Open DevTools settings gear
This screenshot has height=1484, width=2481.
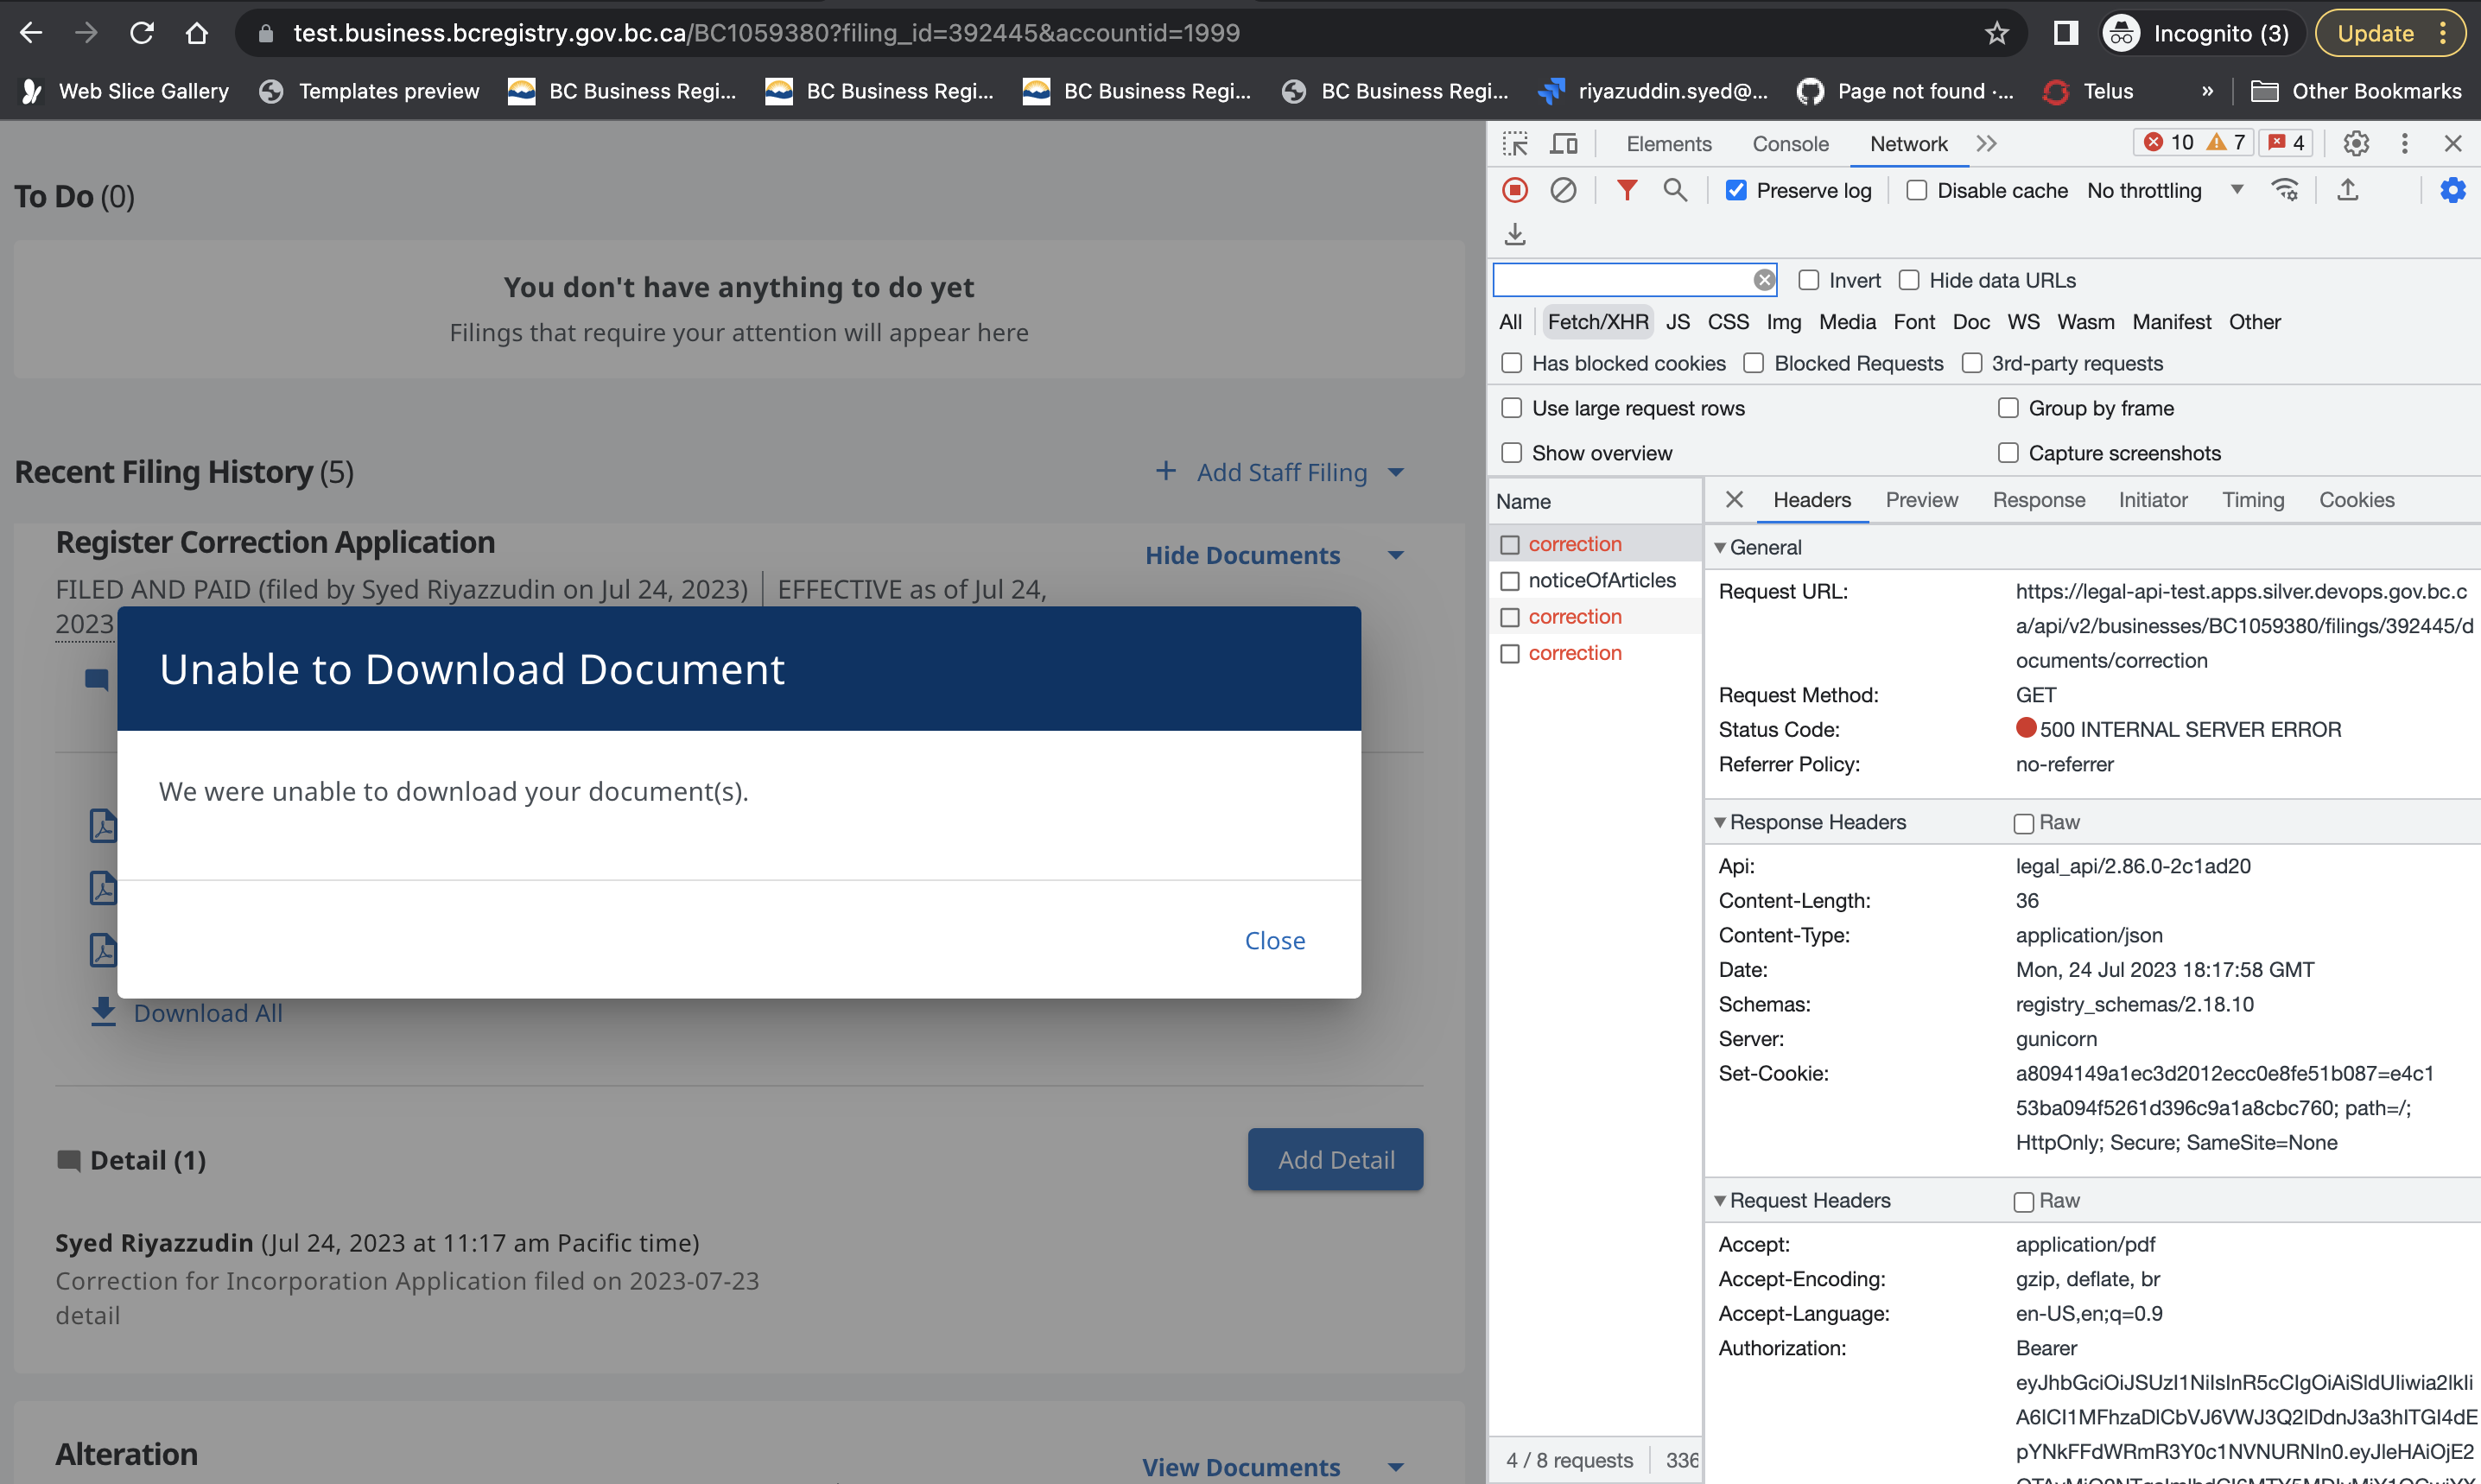[x=2356, y=144]
